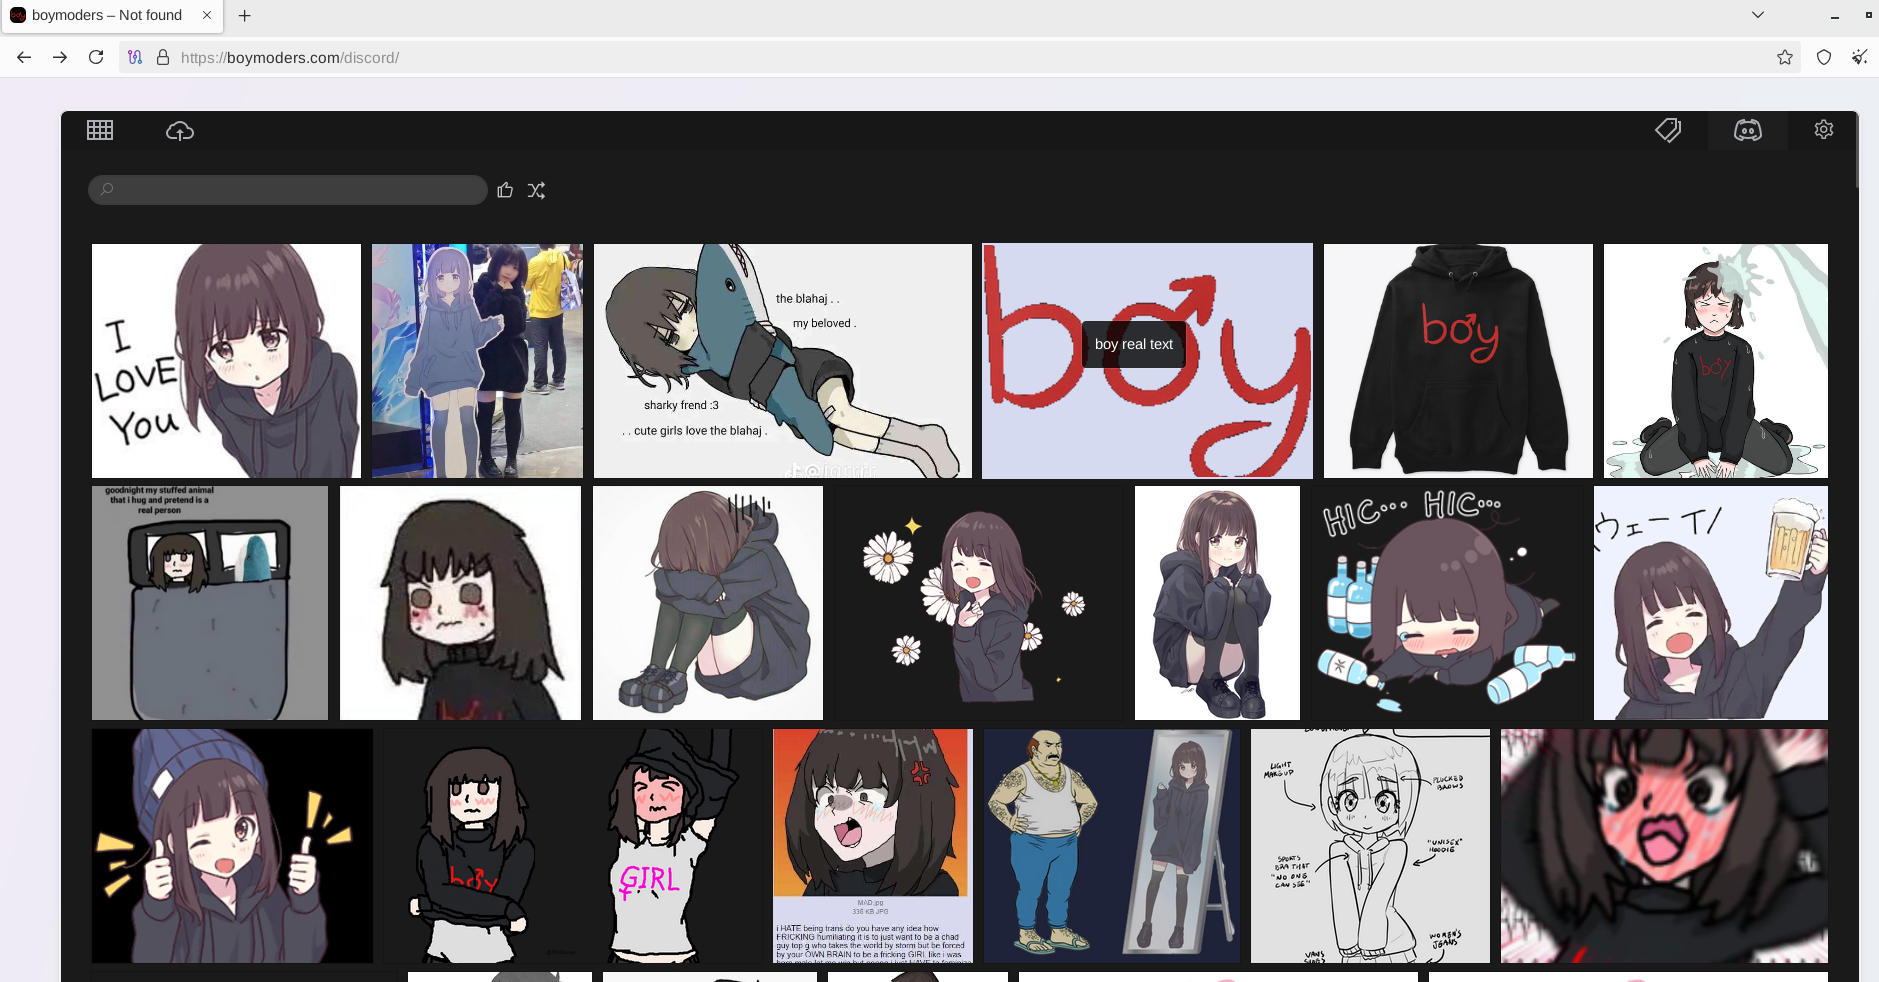Open the browser shield protection icon
Screen dimensions: 1879x982
[x=1823, y=58]
